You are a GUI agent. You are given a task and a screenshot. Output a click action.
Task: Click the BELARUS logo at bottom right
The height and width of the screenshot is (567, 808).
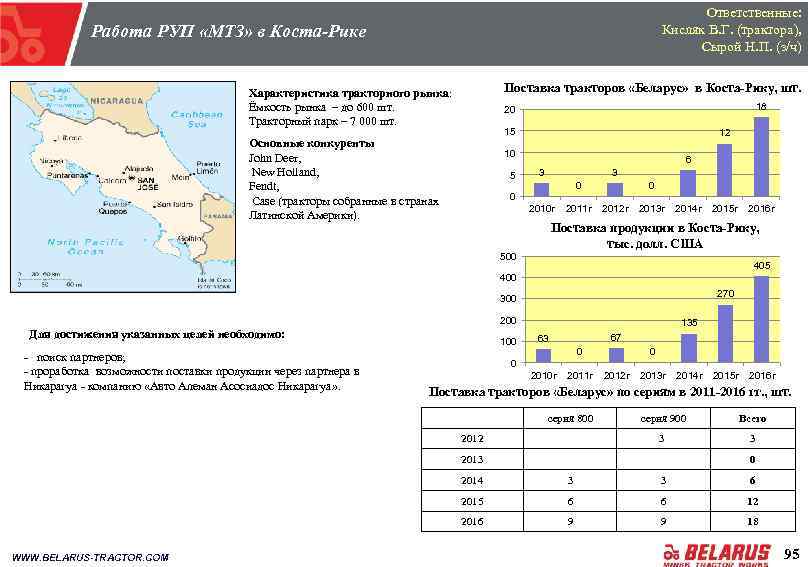(718, 555)
